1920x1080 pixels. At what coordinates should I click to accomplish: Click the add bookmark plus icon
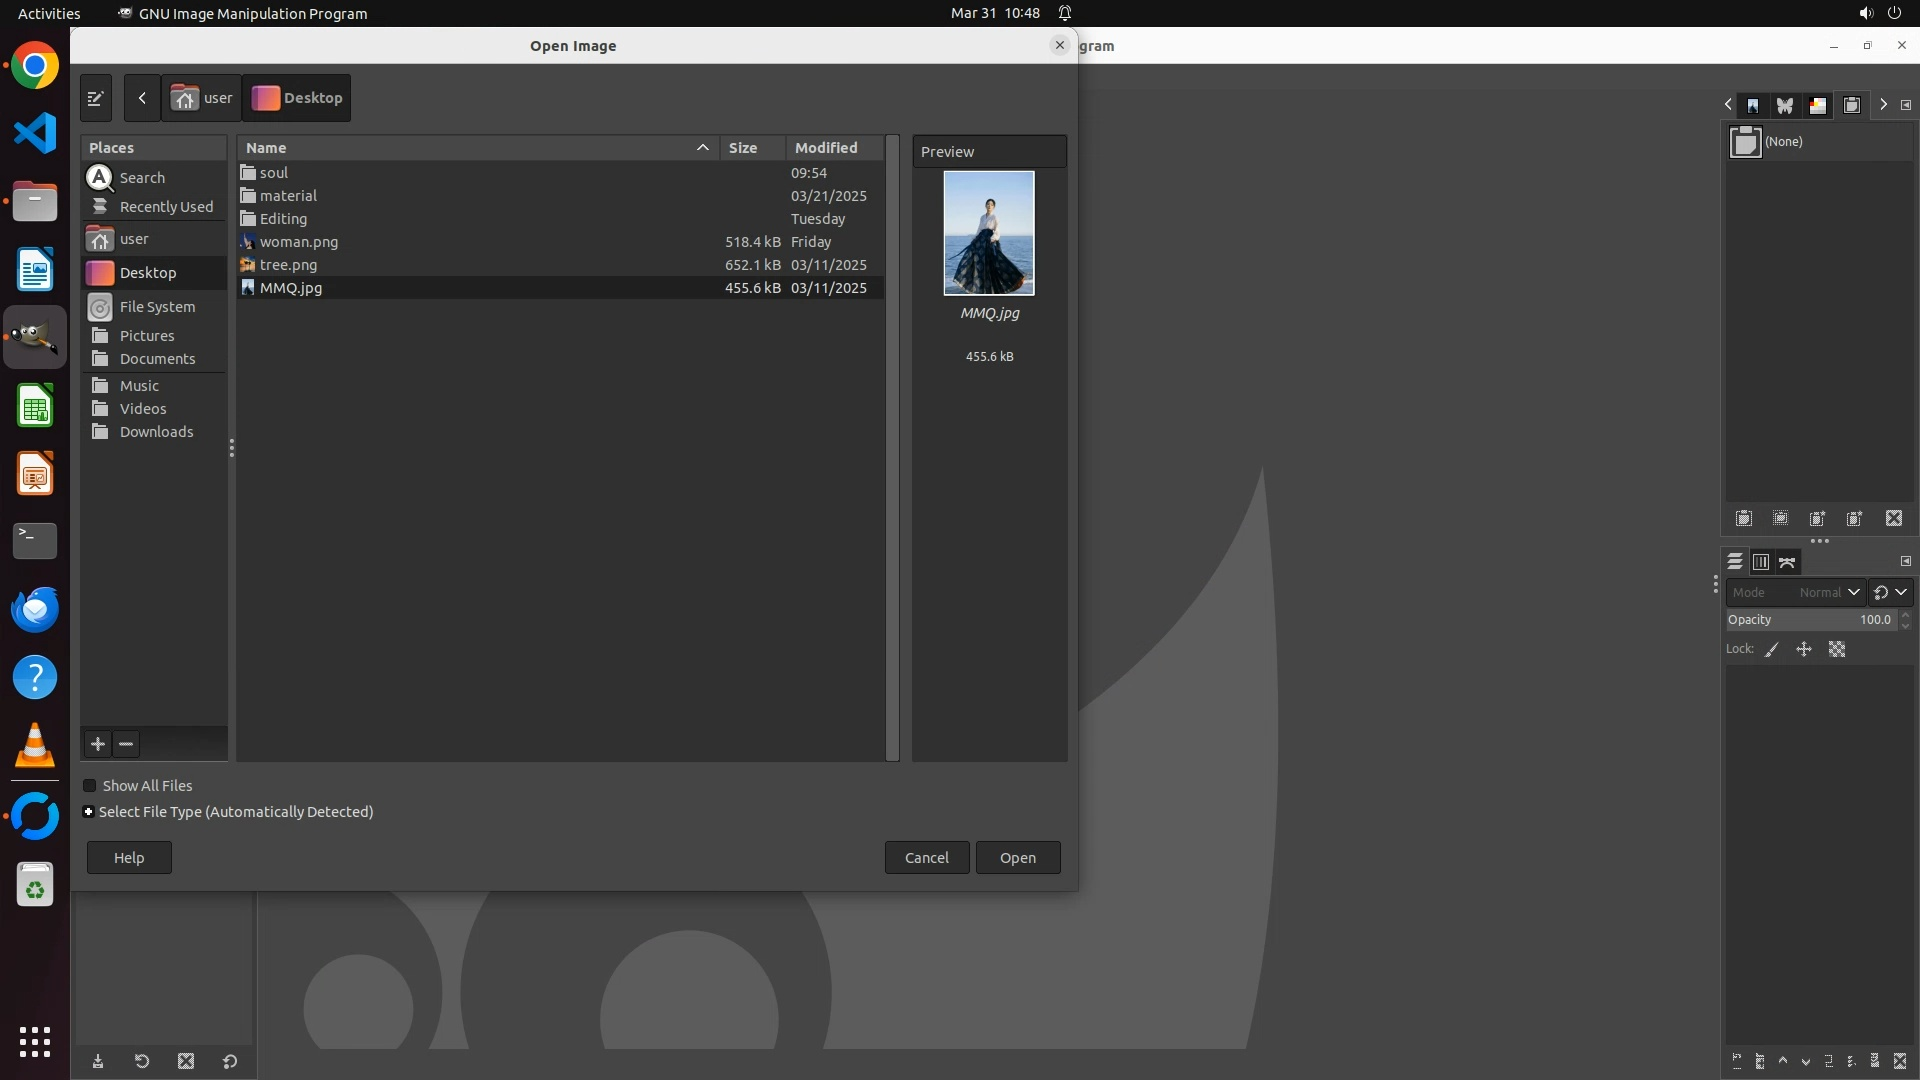pyautogui.click(x=98, y=744)
